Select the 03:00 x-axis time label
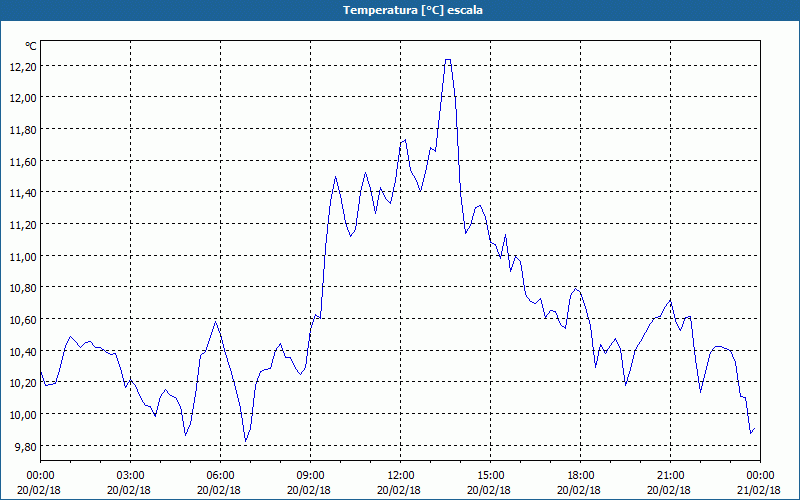 tap(131, 476)
